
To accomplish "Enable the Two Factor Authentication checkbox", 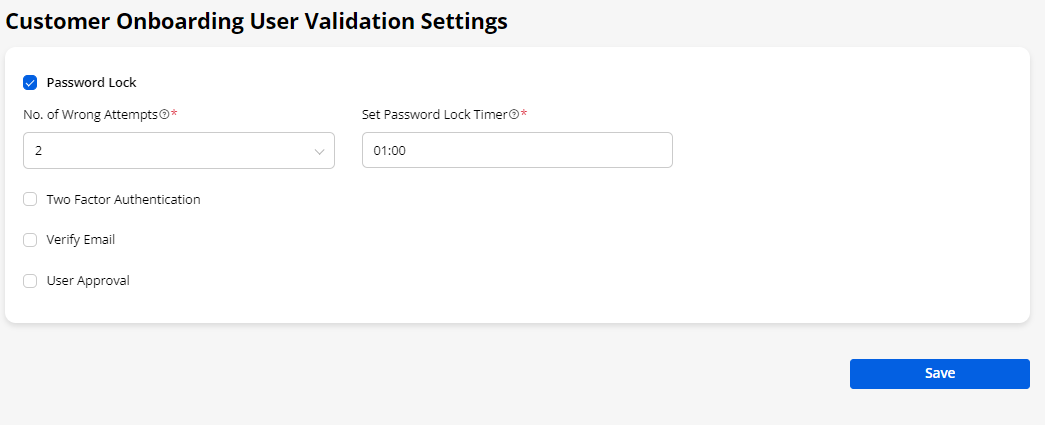I will click(30, 200).
